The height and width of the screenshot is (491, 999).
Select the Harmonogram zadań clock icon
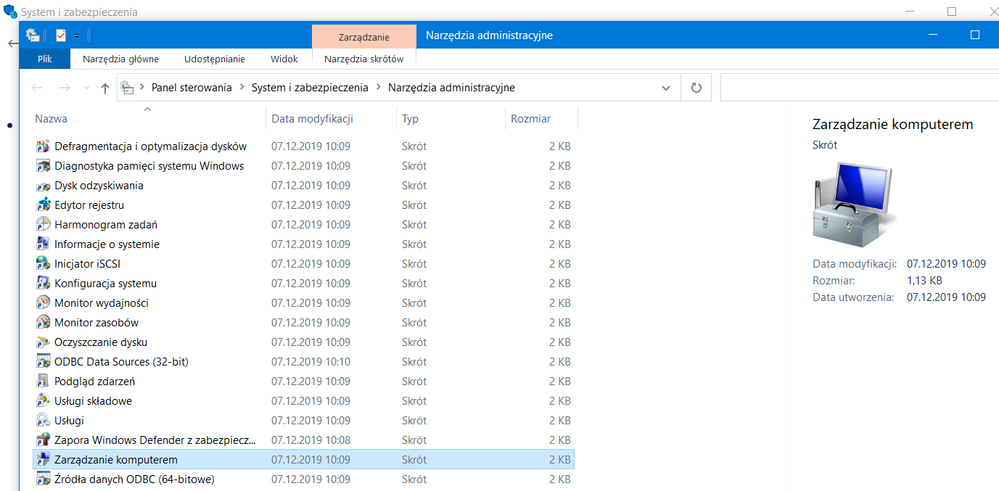[43, 225]
